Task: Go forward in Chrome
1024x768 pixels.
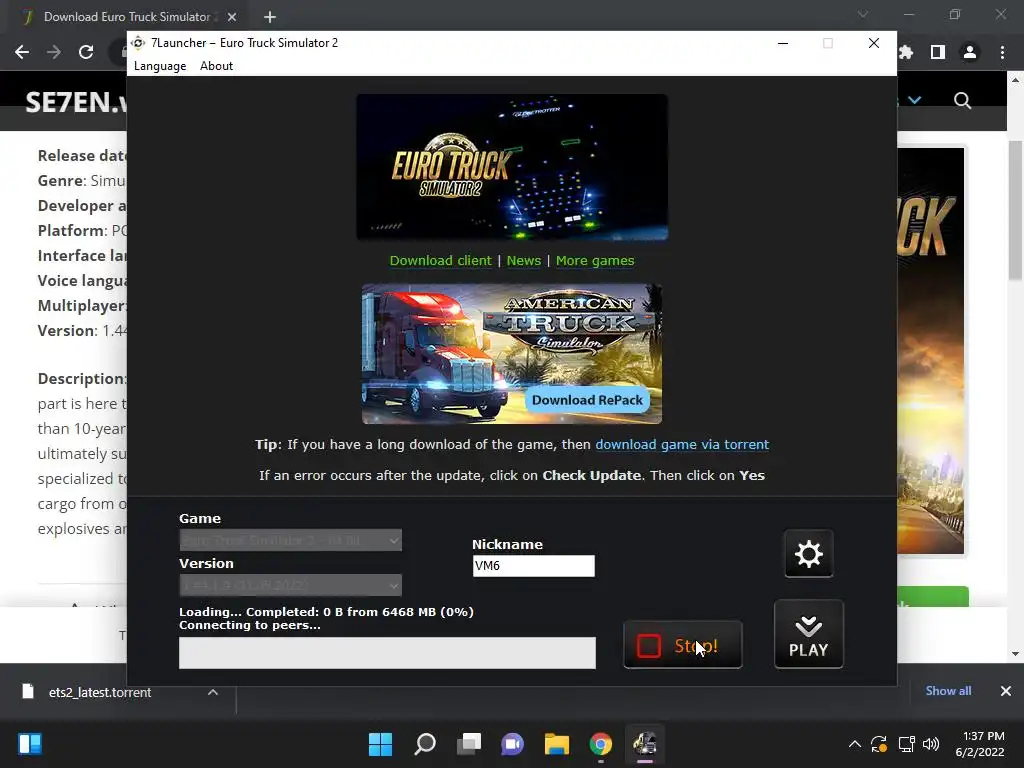Action: point(54,52)
